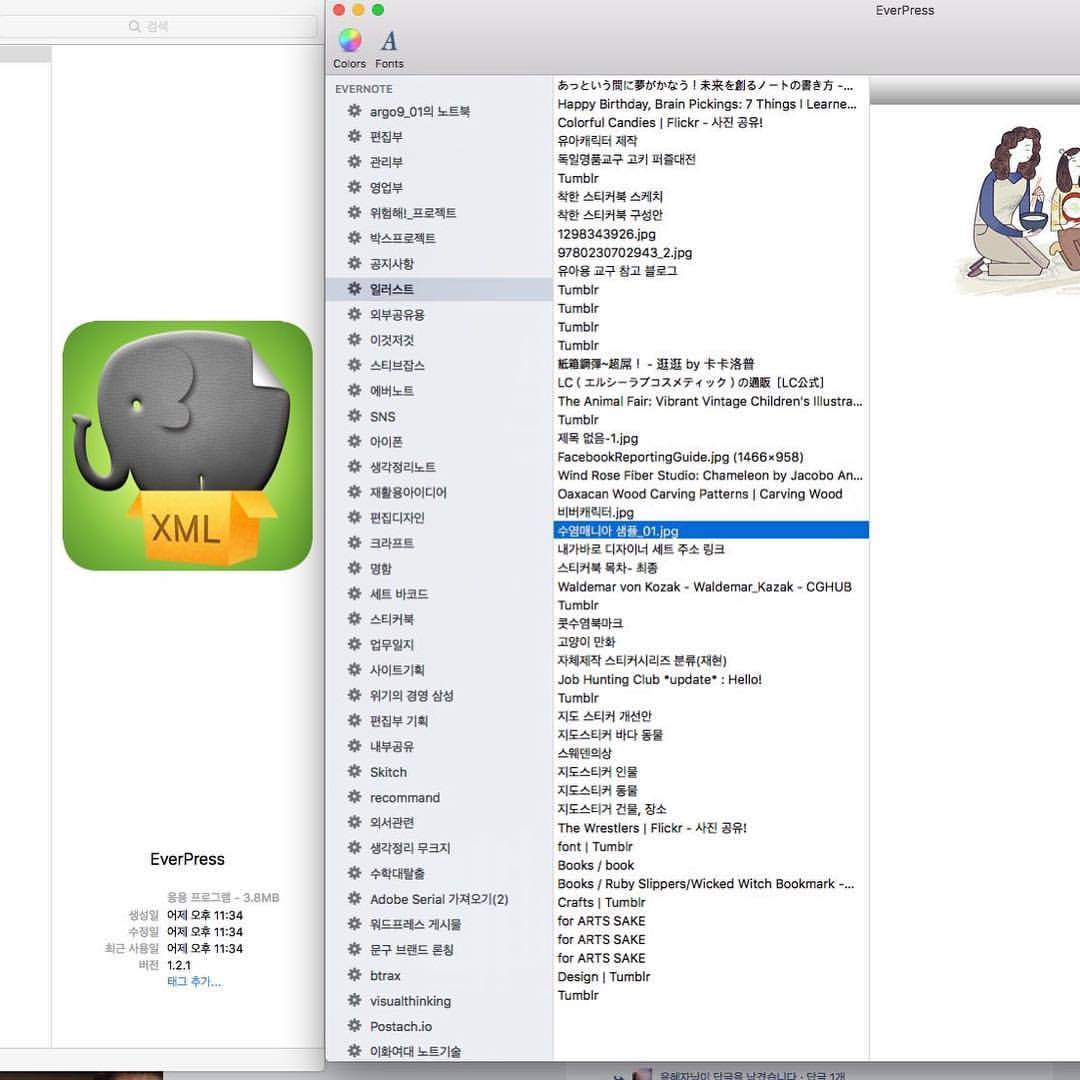Click the gear icon beside 에버노트 notebook
1080x1080 pixels.
[x=354, y=391]
